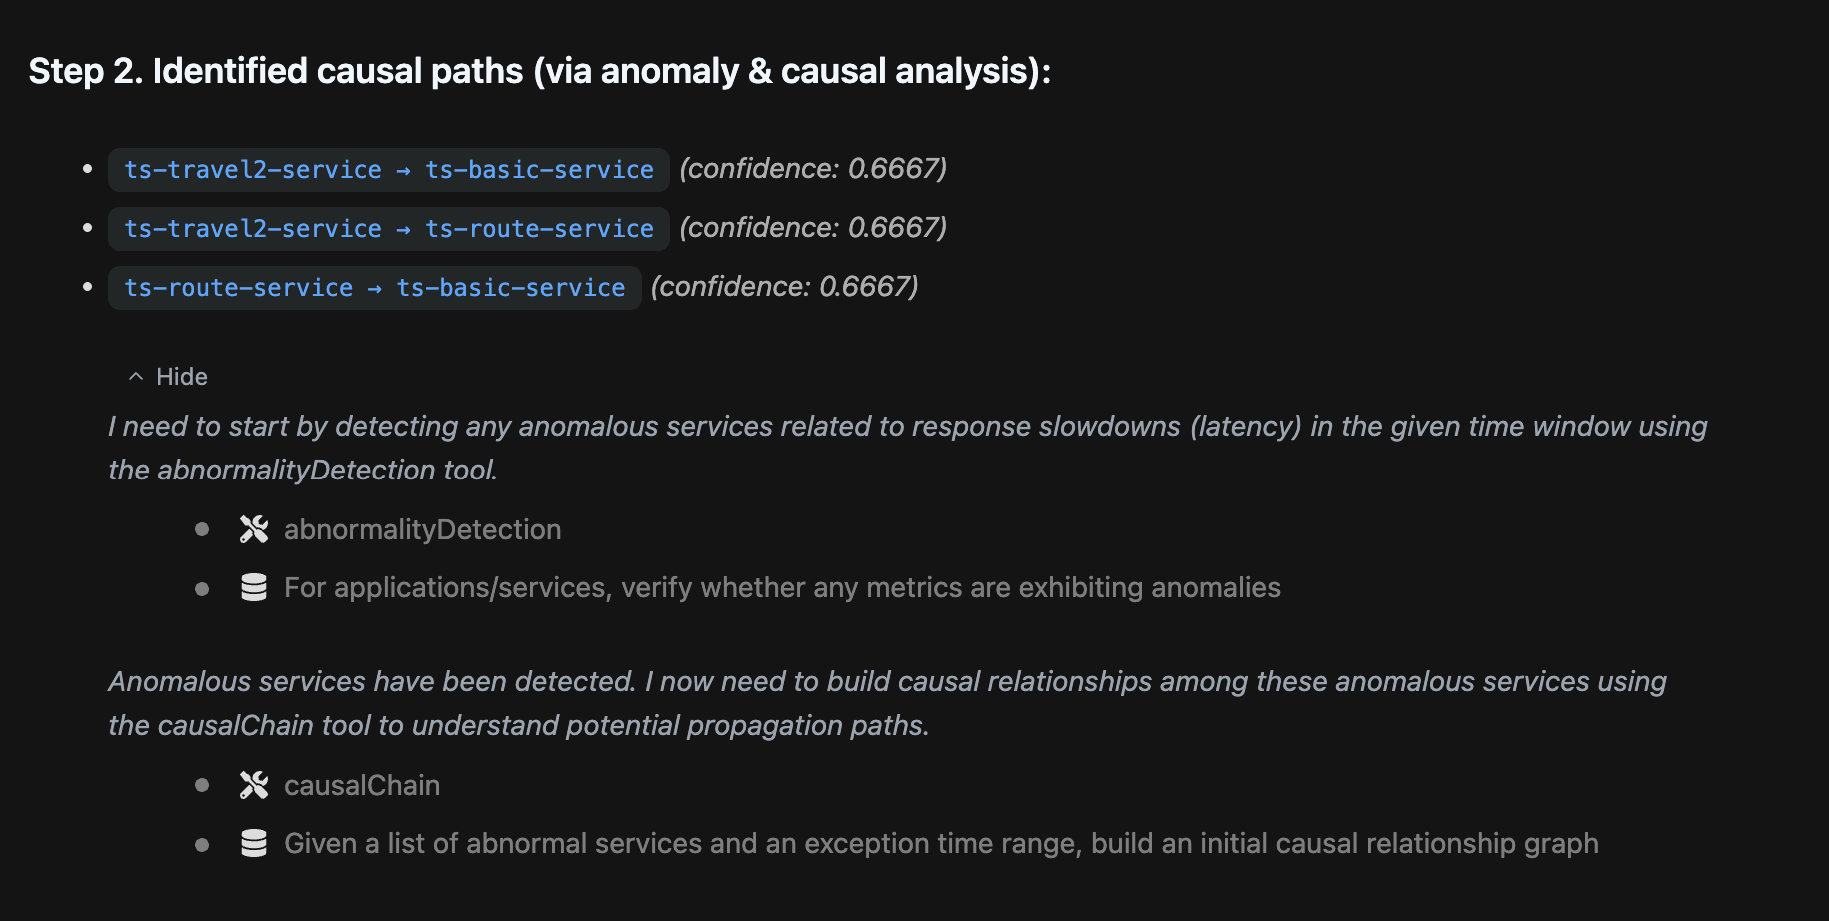Image resolution: width=1829 pixels, height=921 pixels.
Task: Click the 'build an initial causal relationship graph' description
Action: pos(941,843)
